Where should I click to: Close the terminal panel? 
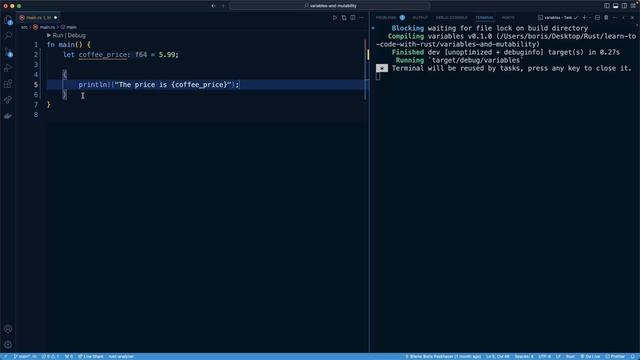[632, 18]
